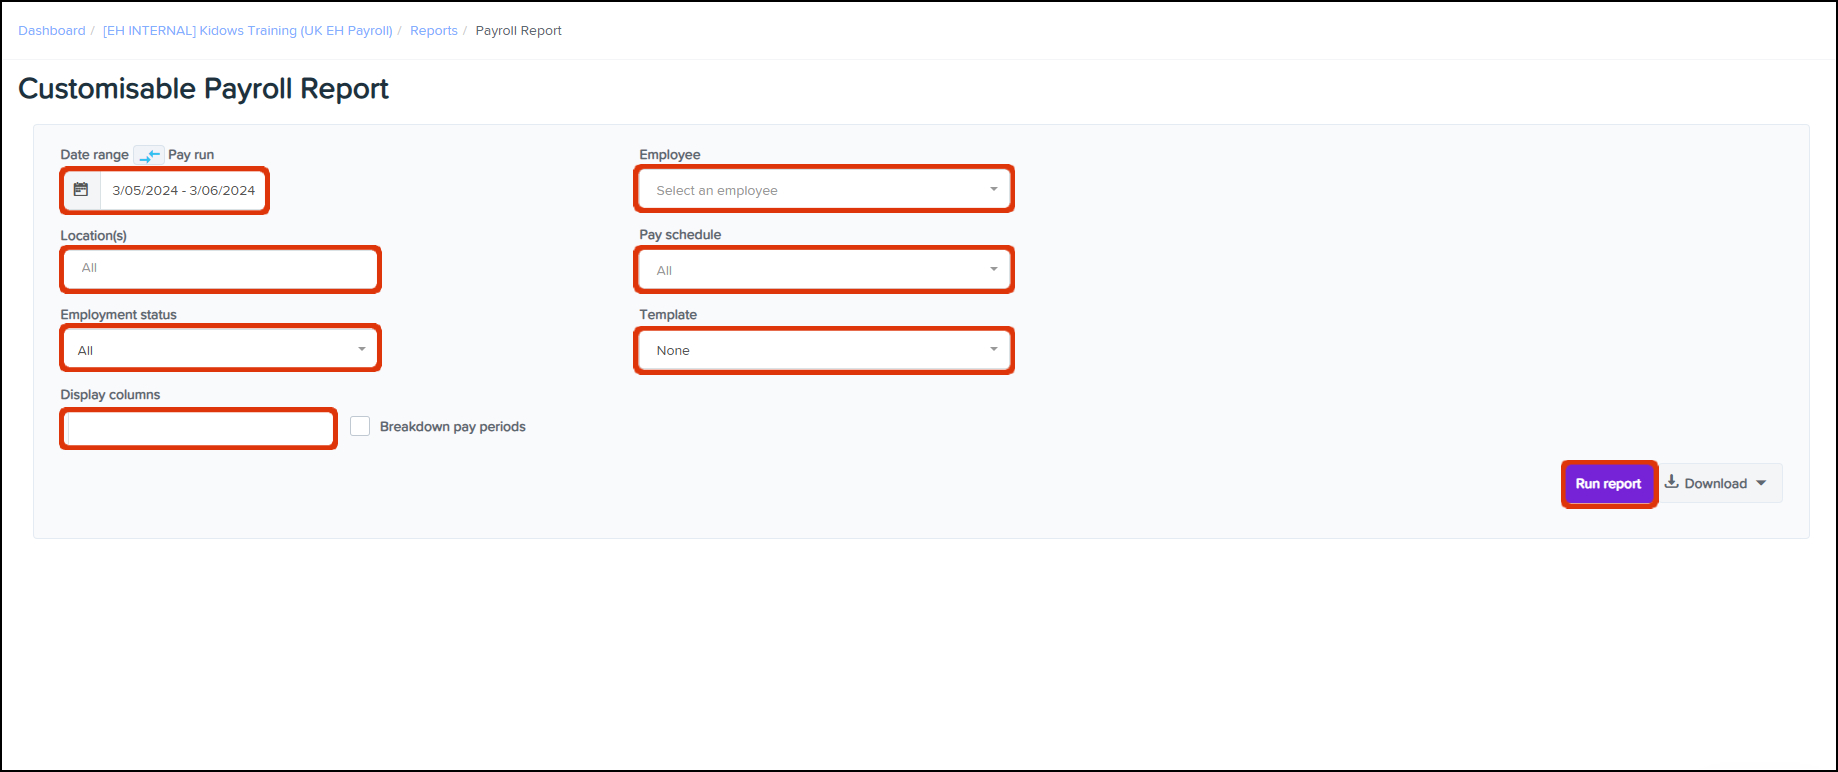The image size is (1838, 772).
Task: Click the download tray icon
Action: tap(1671, 482)
